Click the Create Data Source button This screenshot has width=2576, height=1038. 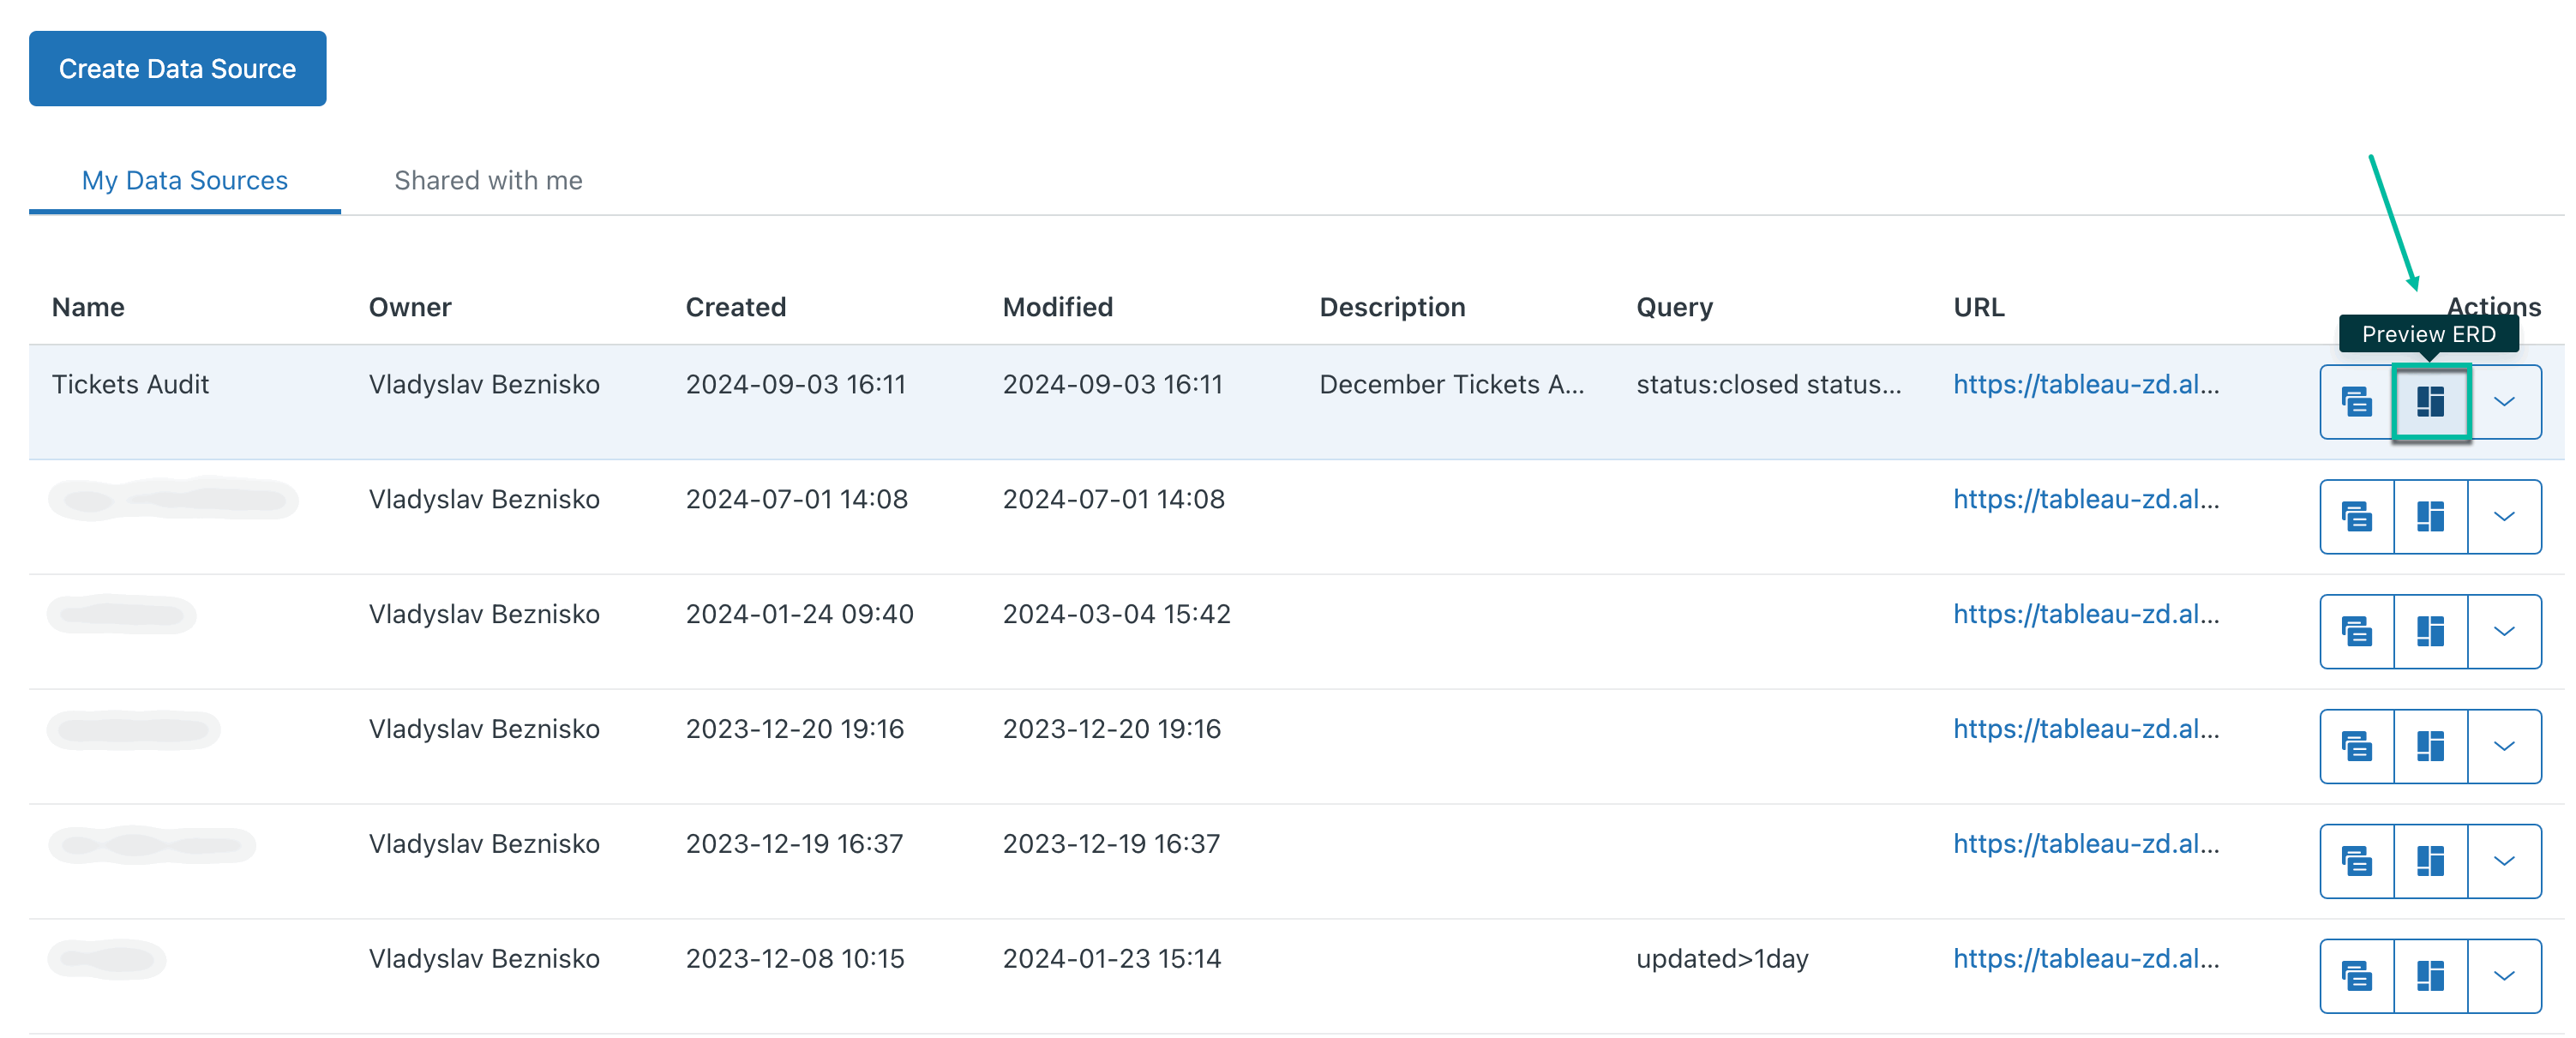[177, 68]
